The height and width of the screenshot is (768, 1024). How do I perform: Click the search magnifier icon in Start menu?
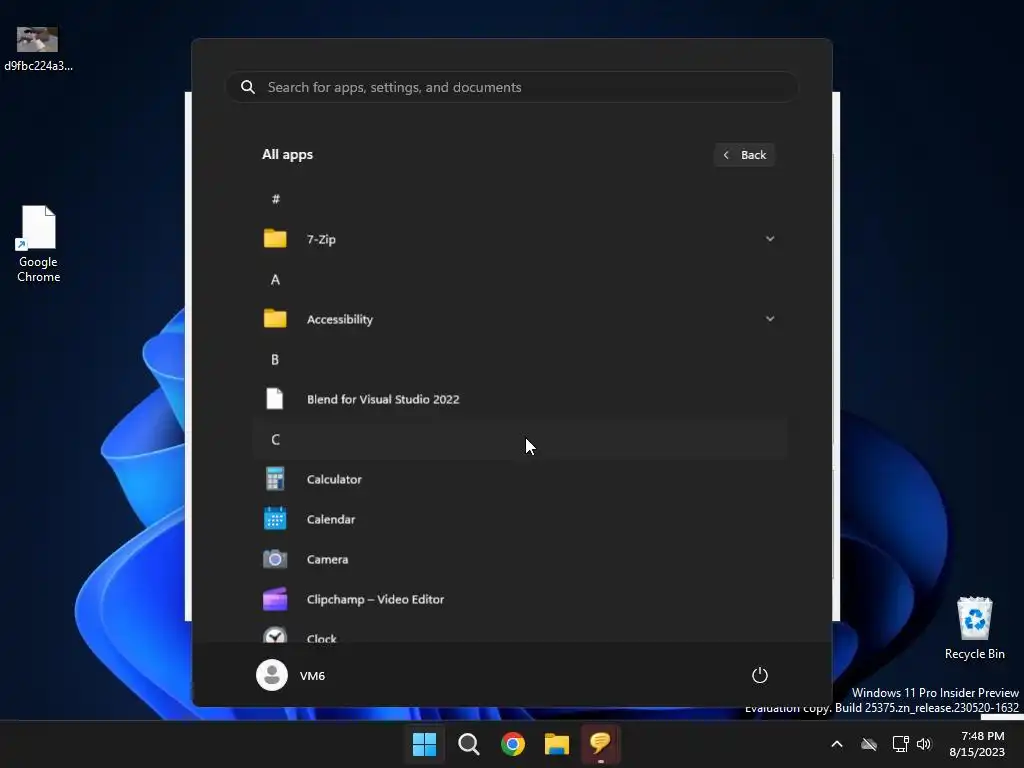[x=248, y=87]
